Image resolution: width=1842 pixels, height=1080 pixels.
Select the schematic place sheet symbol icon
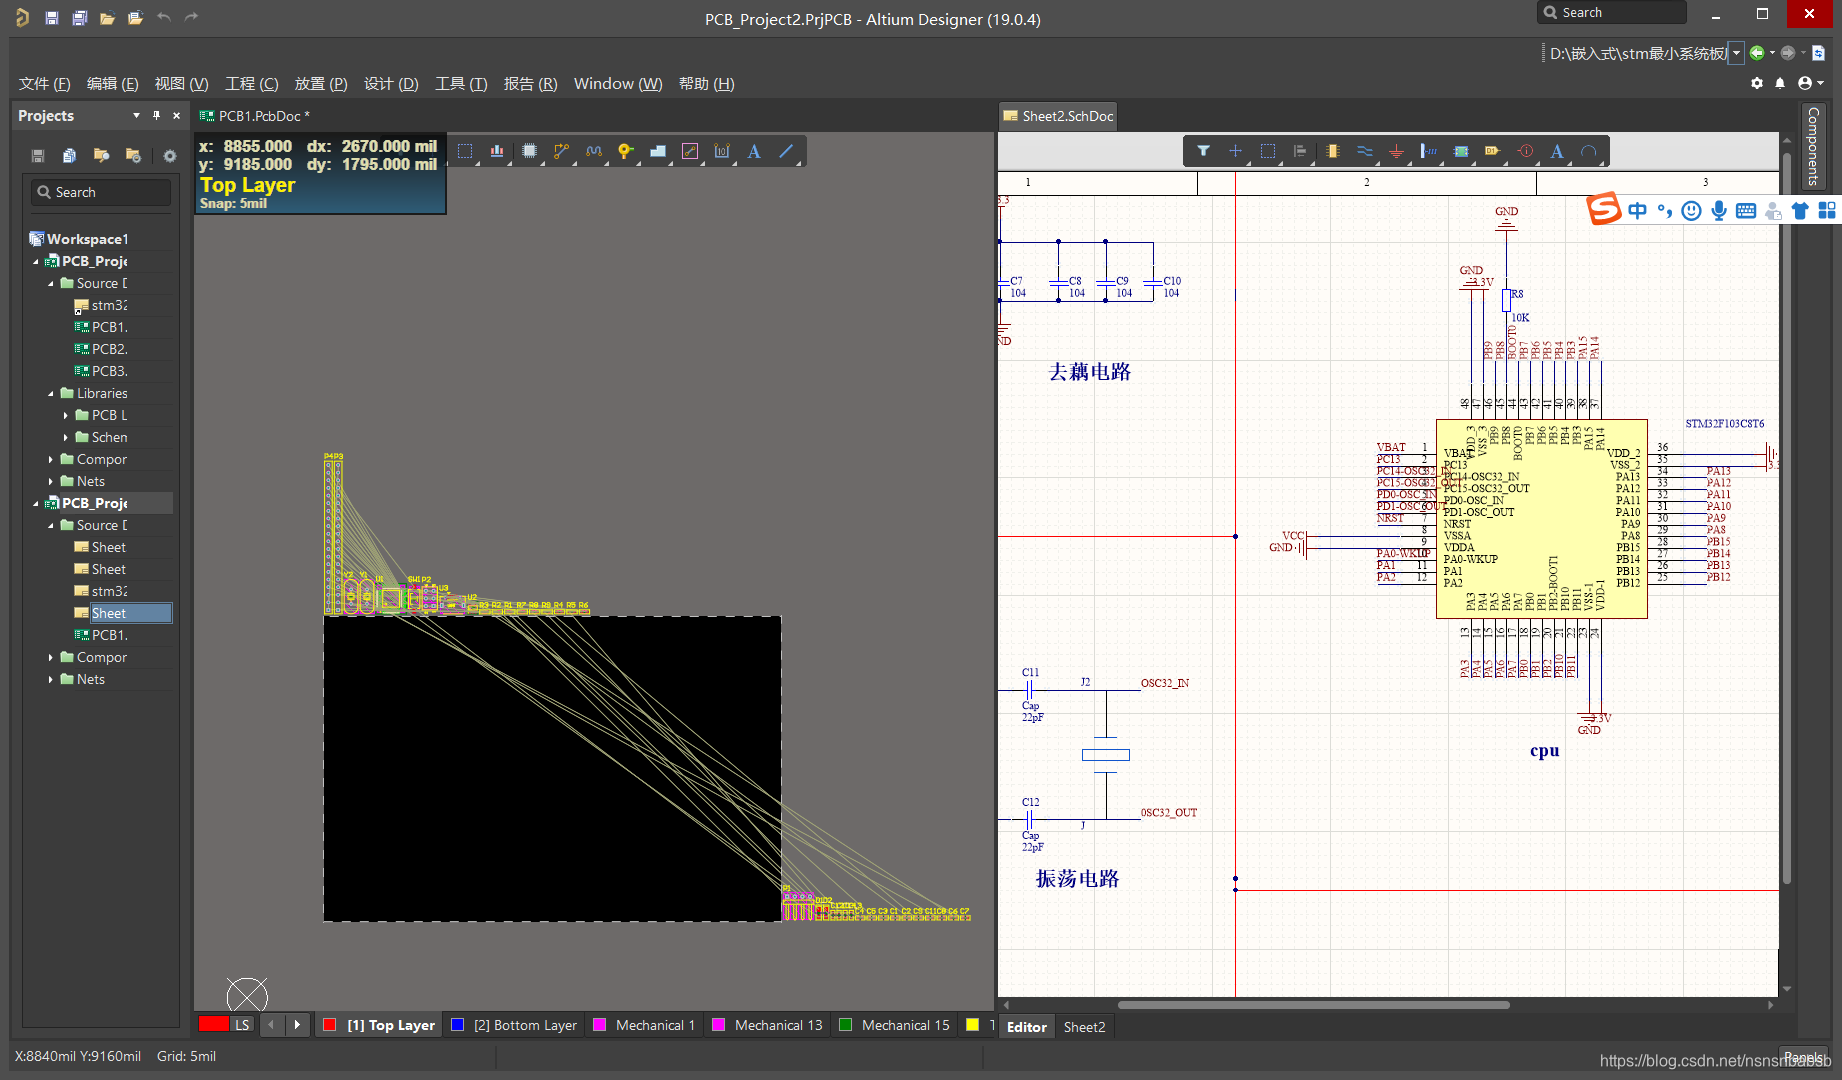[x=1461, y=151]
